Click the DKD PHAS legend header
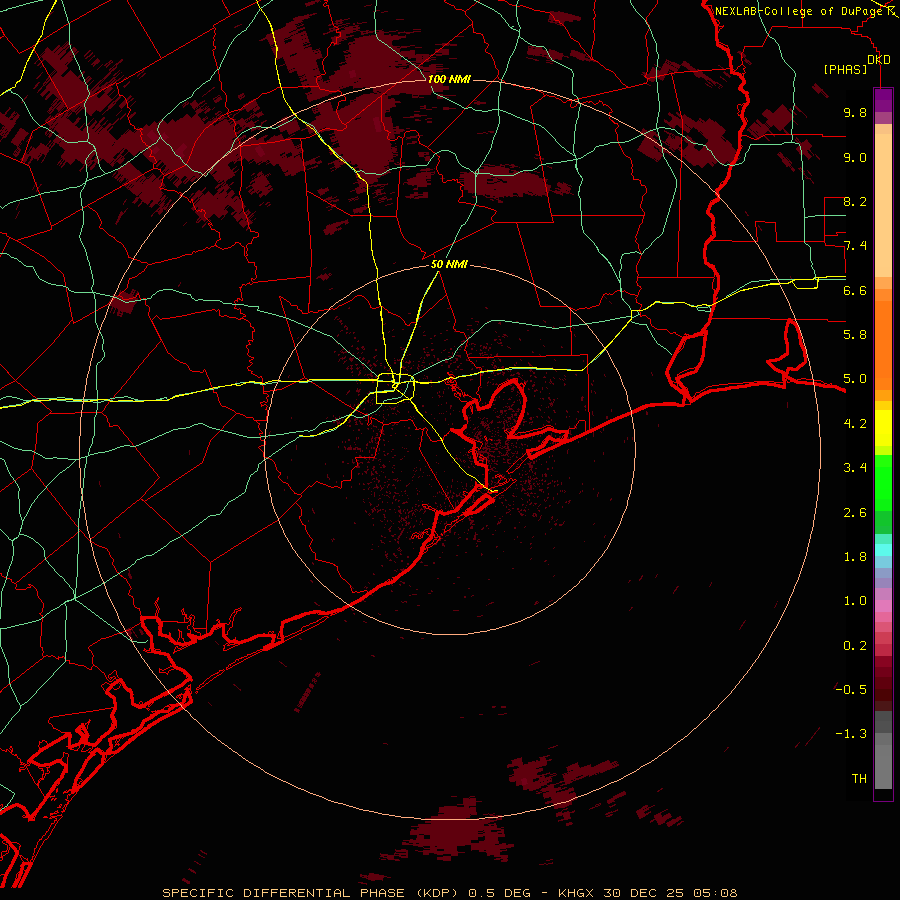The height and width of the screenshot is (900, 900). [856, 64]
